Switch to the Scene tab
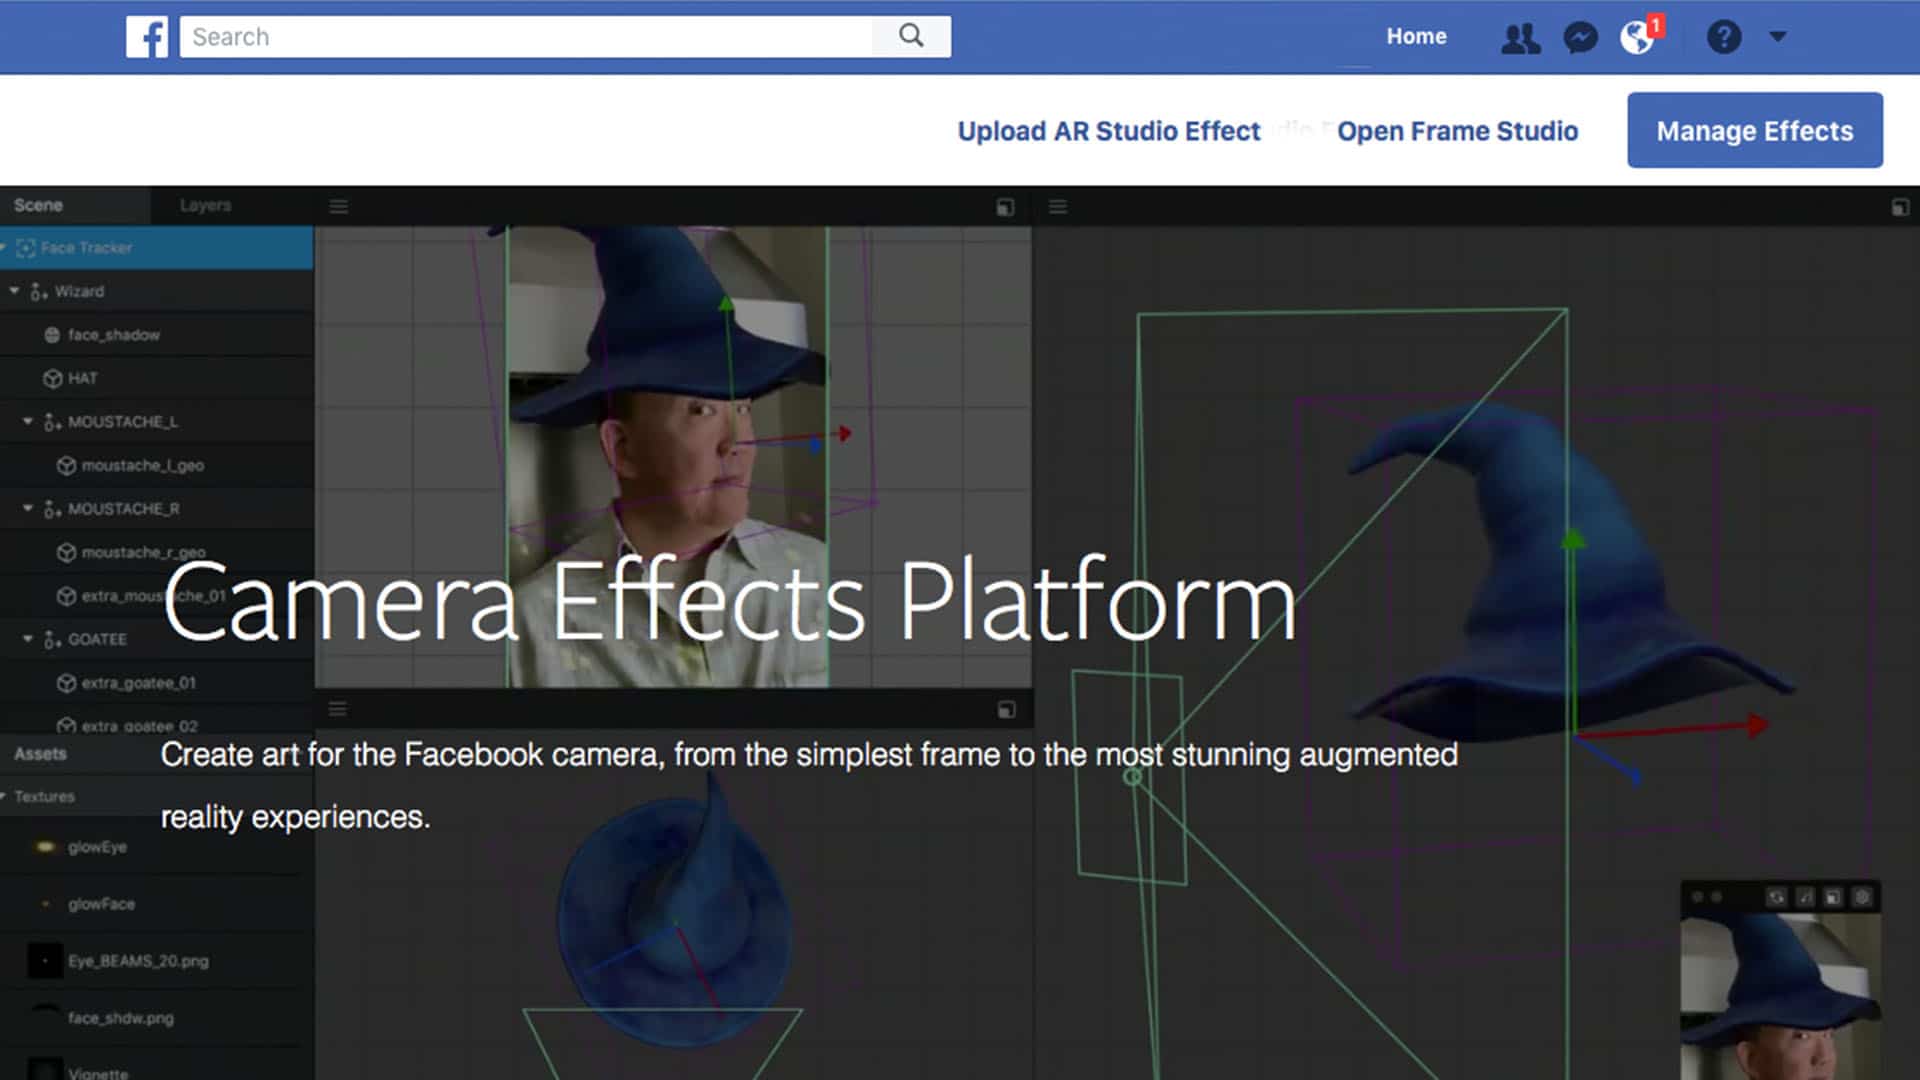1920x1080 pixels. (38, 205)
